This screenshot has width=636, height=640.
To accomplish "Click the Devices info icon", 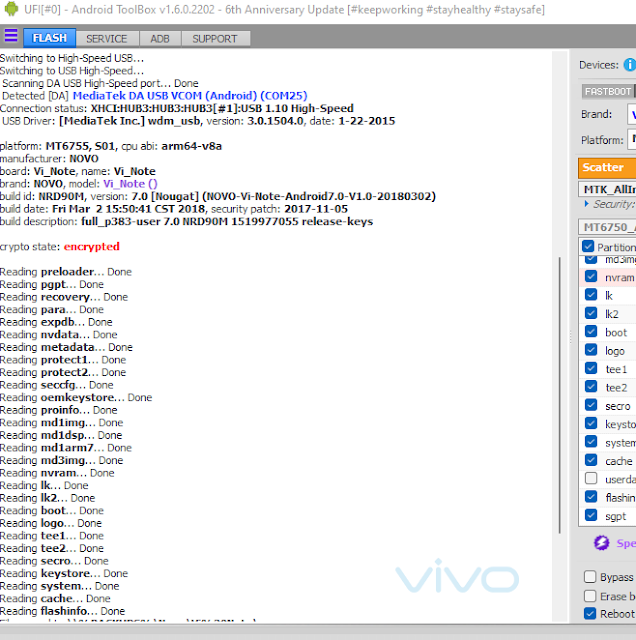I will (630, 65).
